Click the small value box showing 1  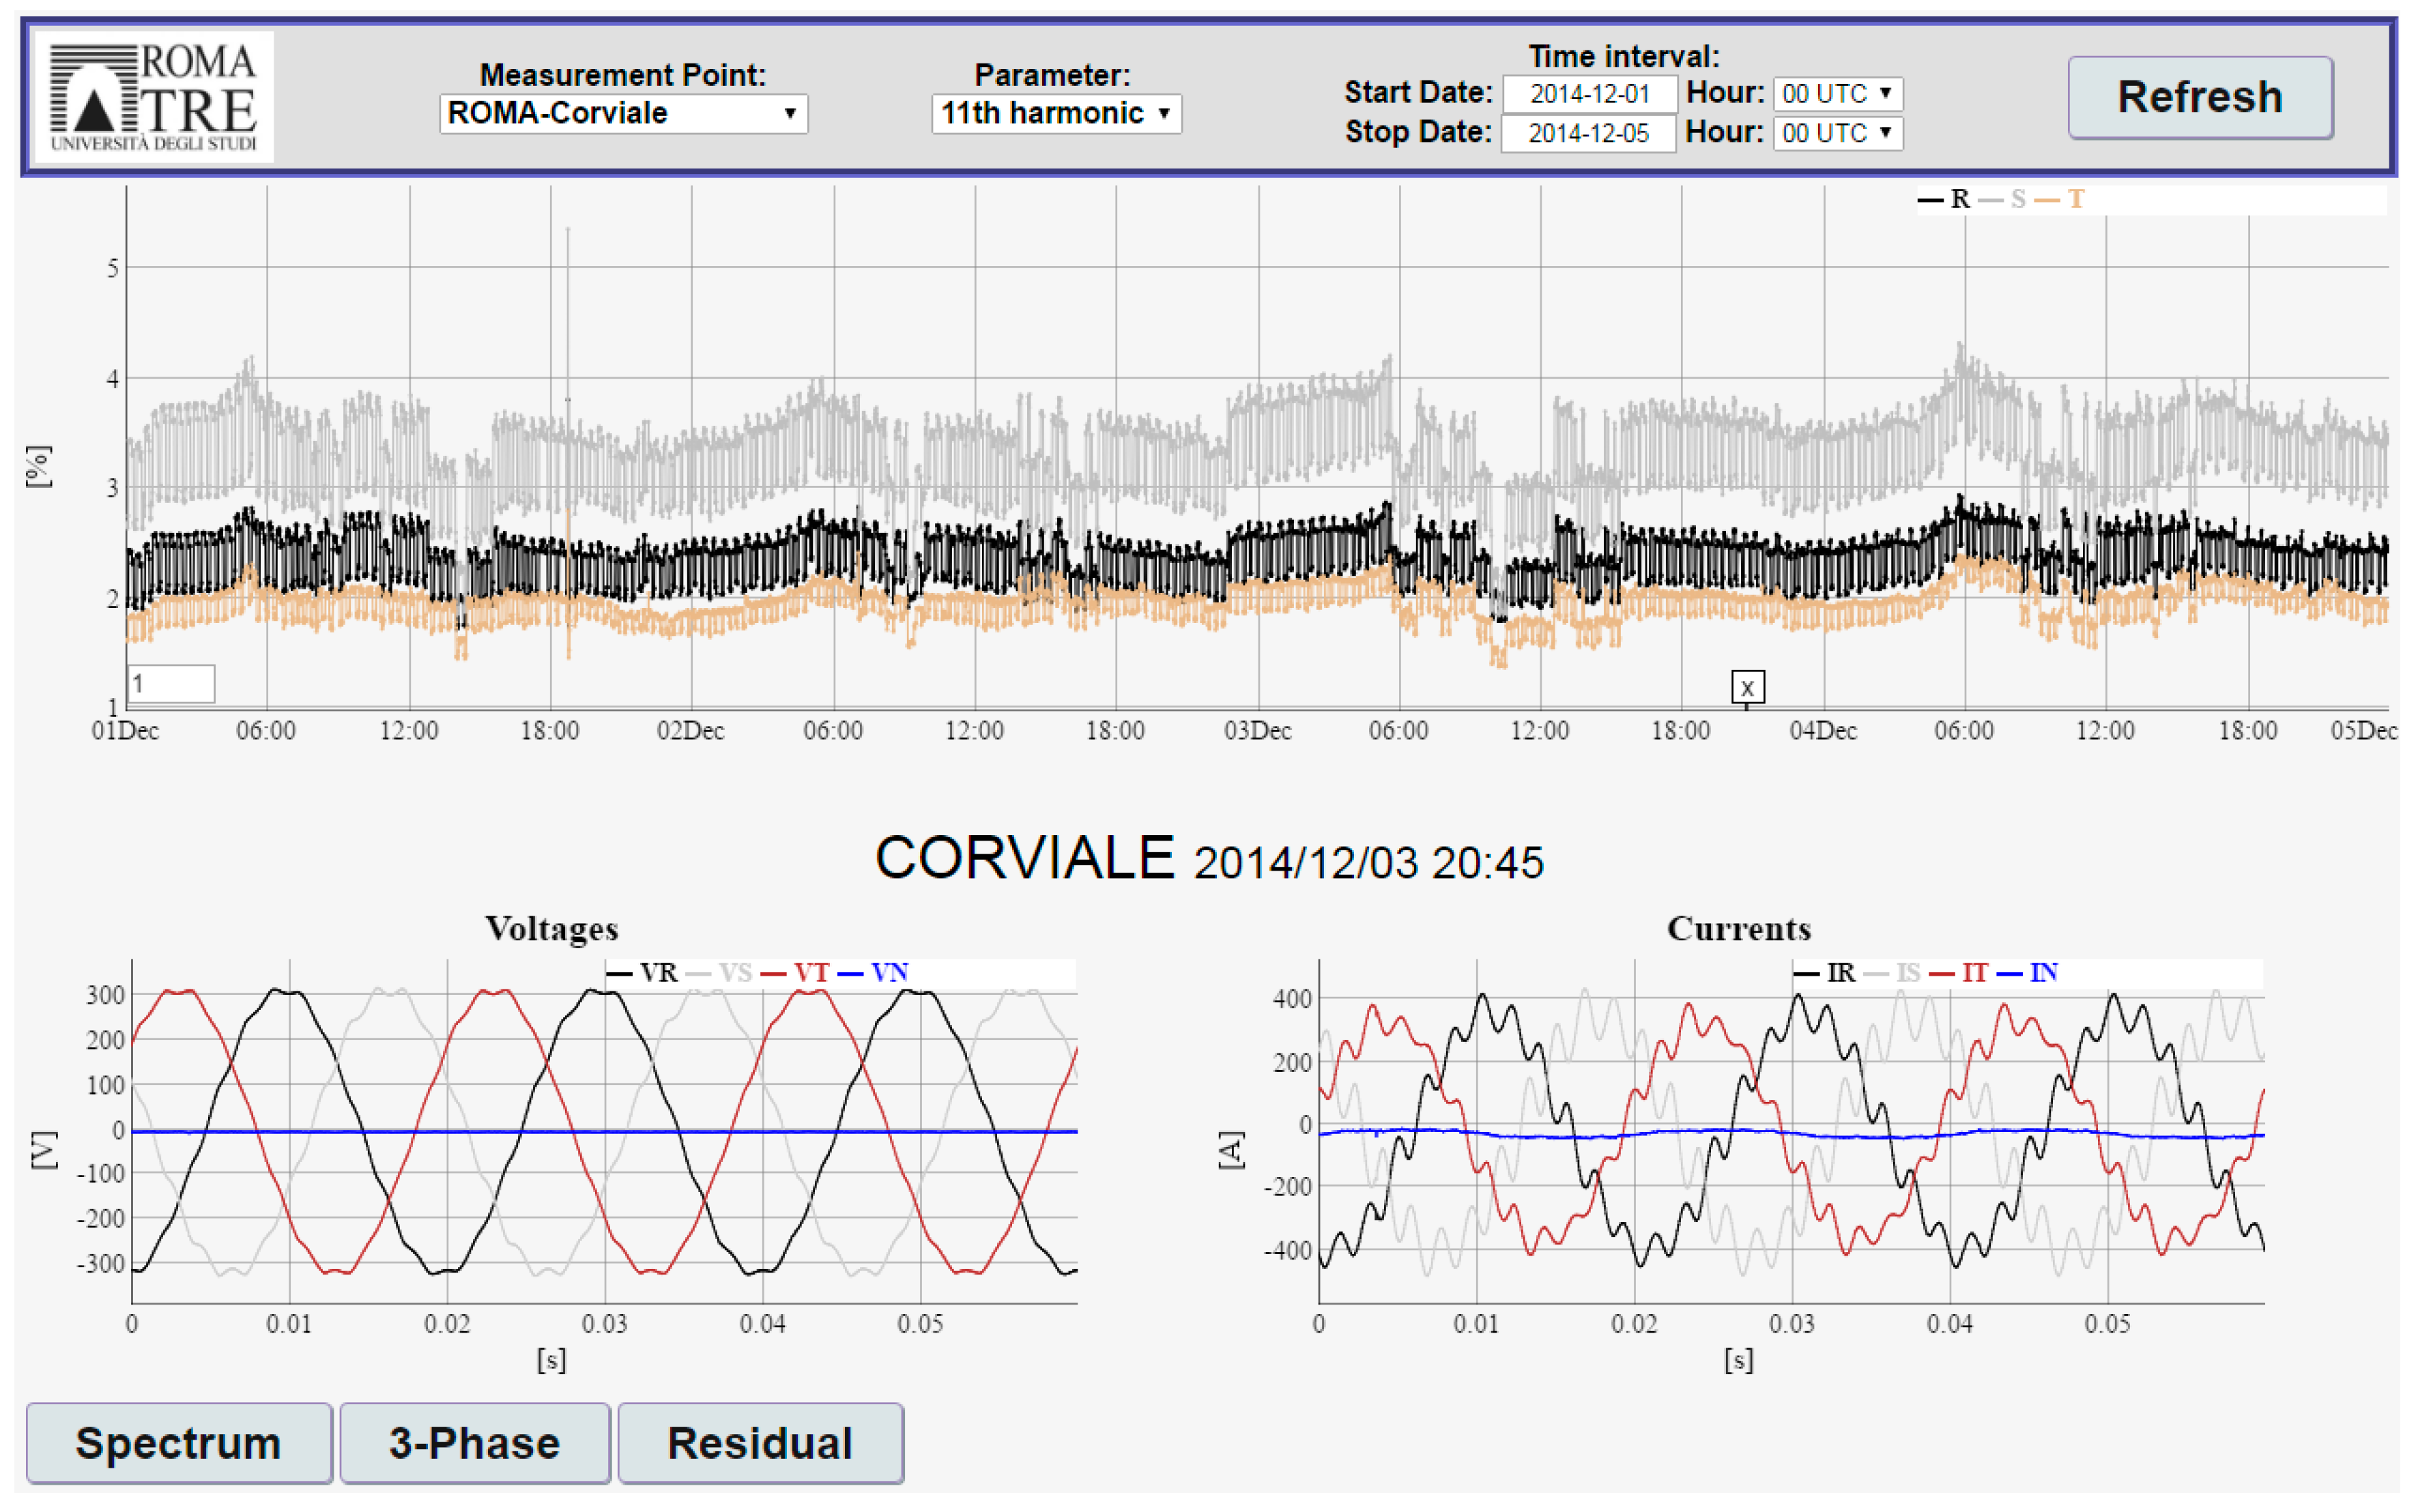pyautogui.click(x=171, y=684)
